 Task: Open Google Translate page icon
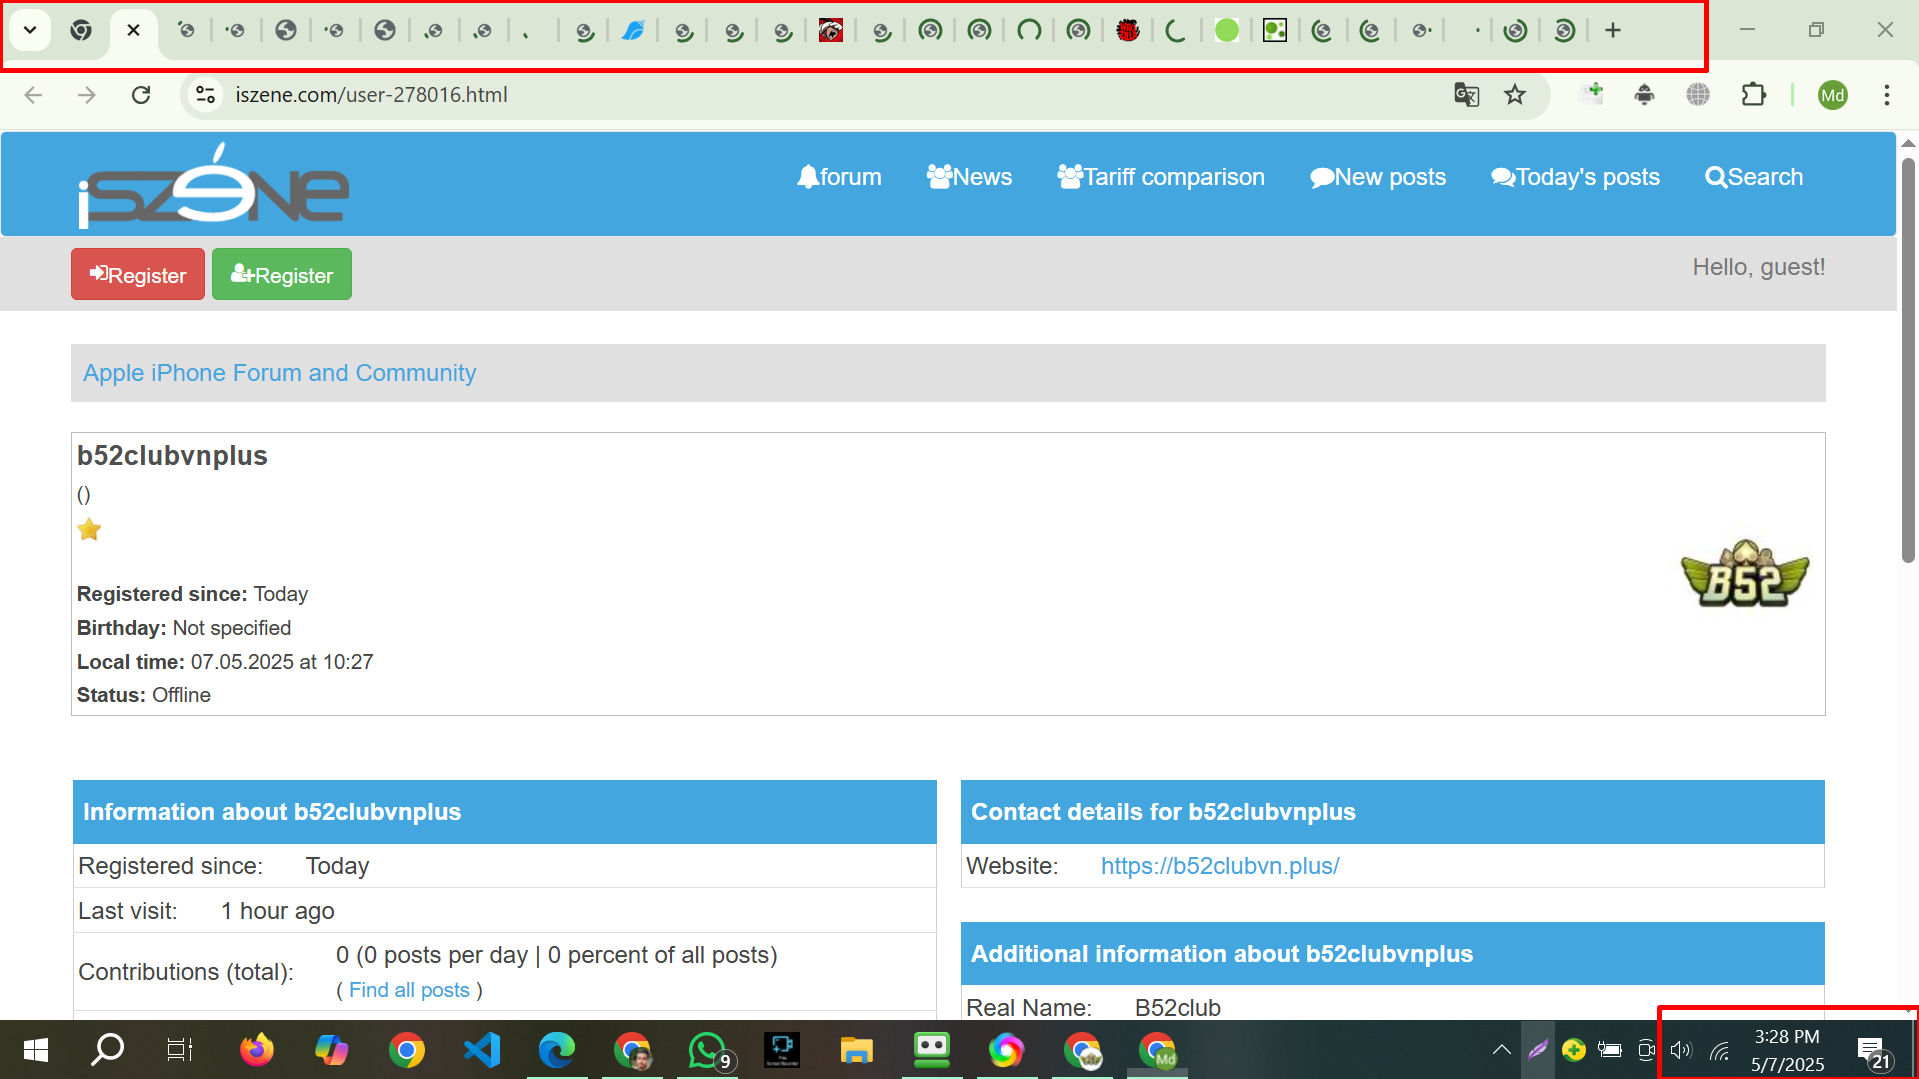tap(1466, 95)
